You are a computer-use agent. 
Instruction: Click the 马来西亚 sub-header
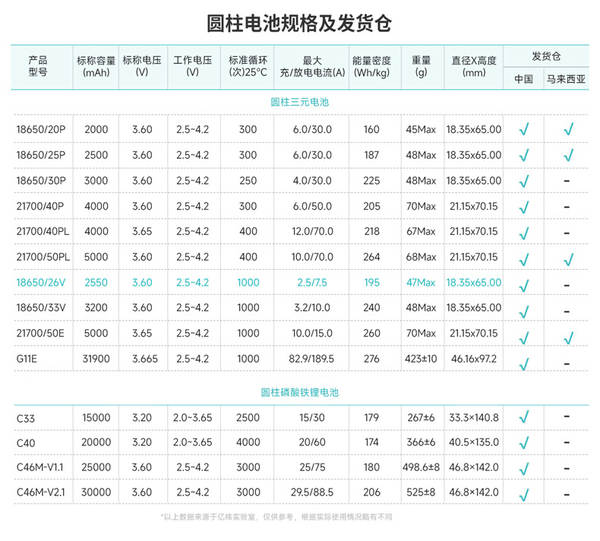coord(566,79)
